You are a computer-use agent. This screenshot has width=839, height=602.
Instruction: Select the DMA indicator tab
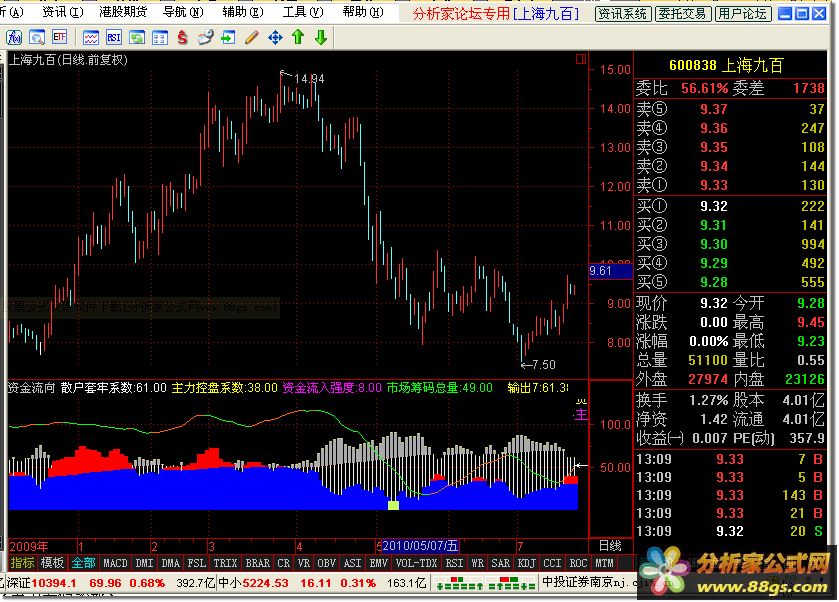coord(171,563)
